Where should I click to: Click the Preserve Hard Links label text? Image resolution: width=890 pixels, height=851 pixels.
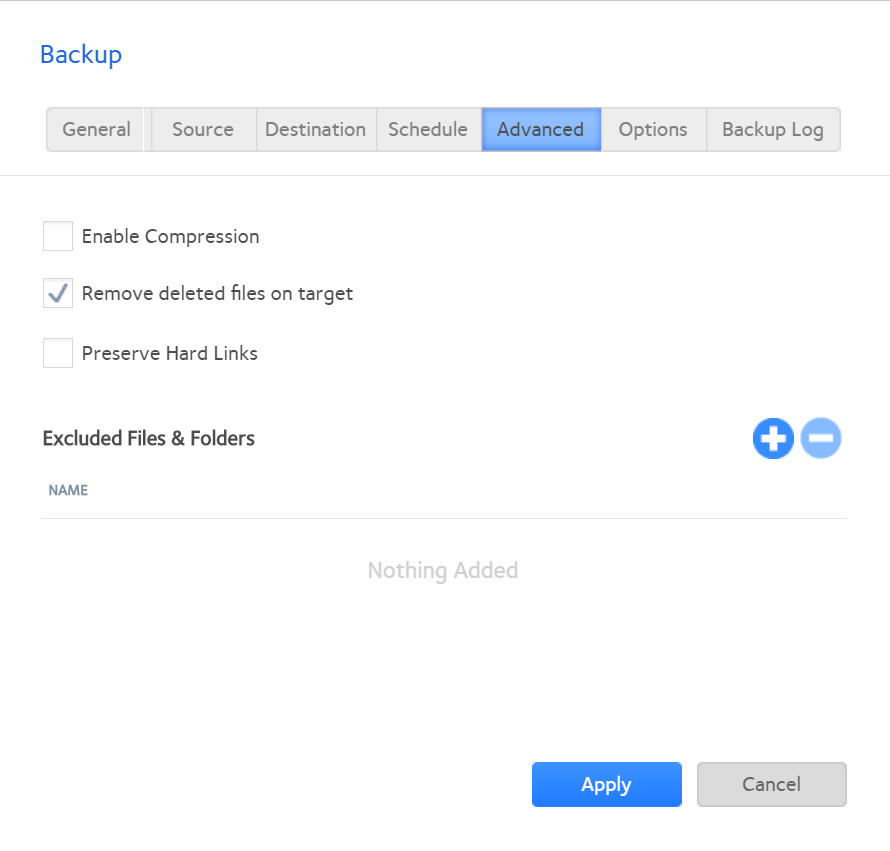click(169, 353)
